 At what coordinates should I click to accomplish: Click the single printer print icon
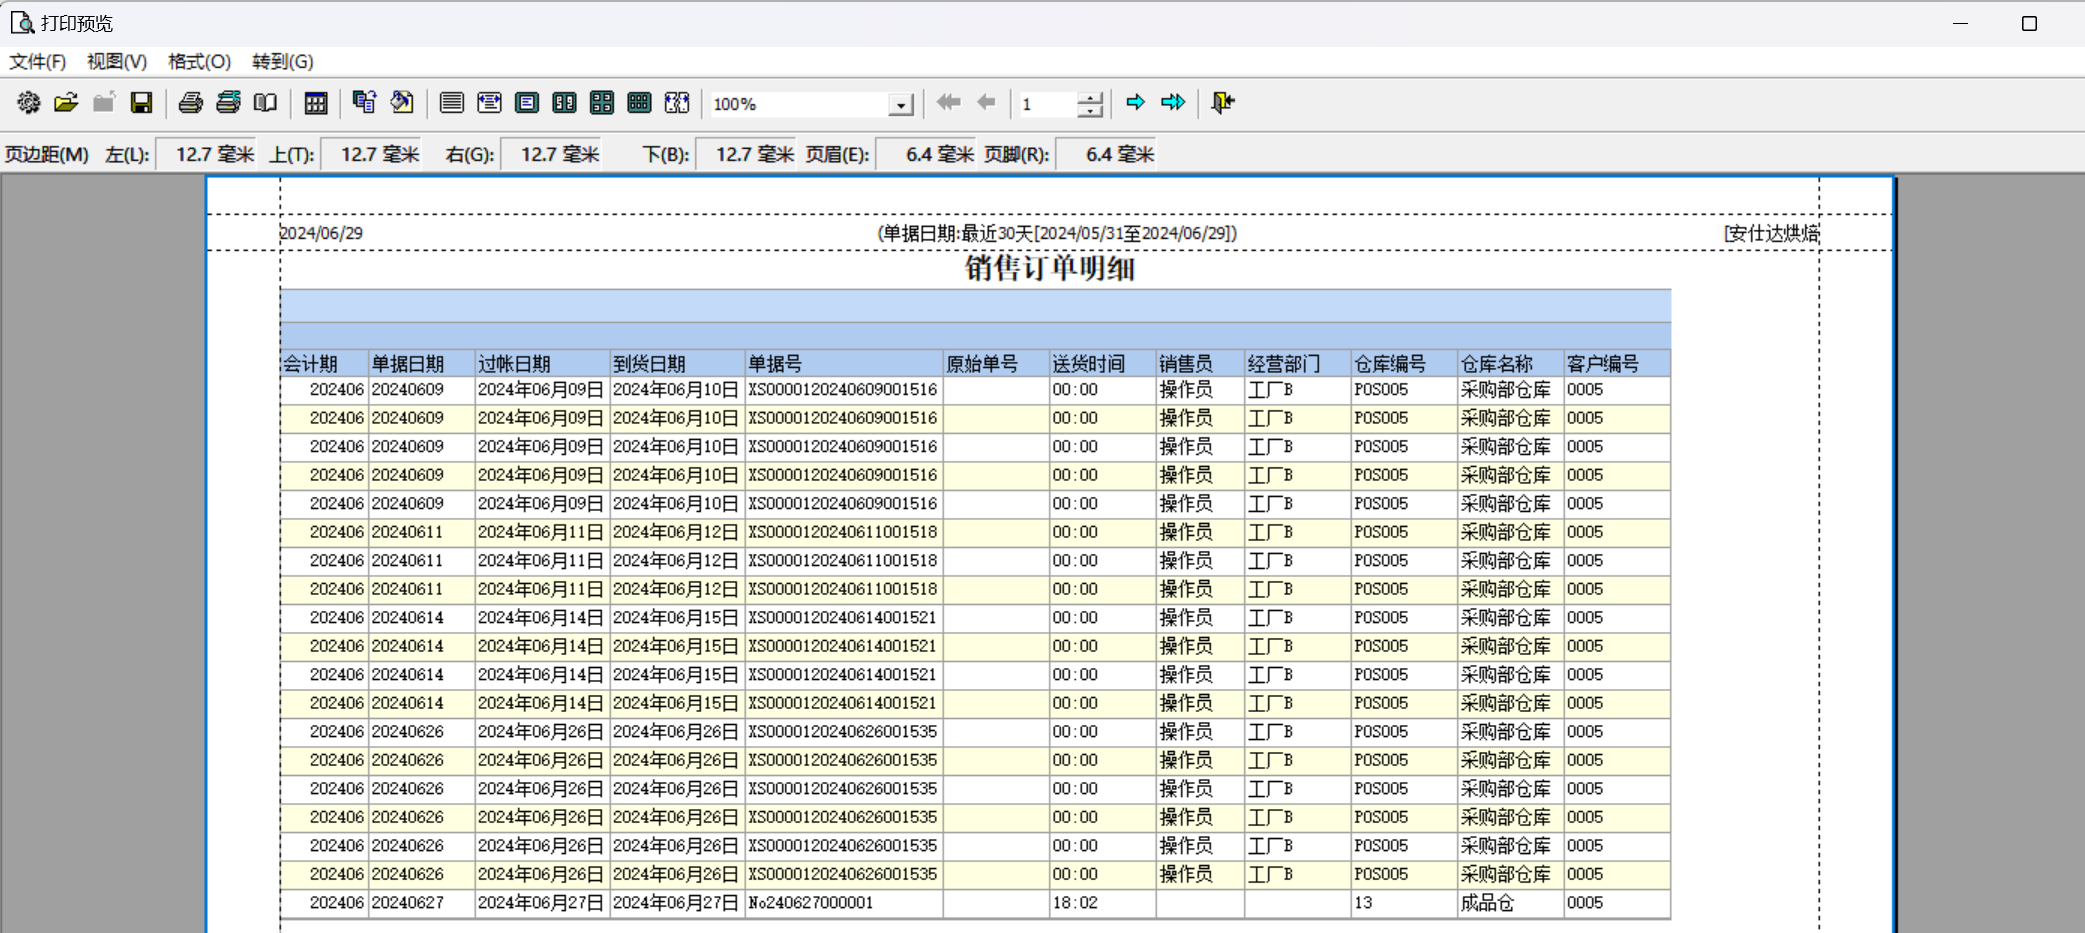point(190,103)
